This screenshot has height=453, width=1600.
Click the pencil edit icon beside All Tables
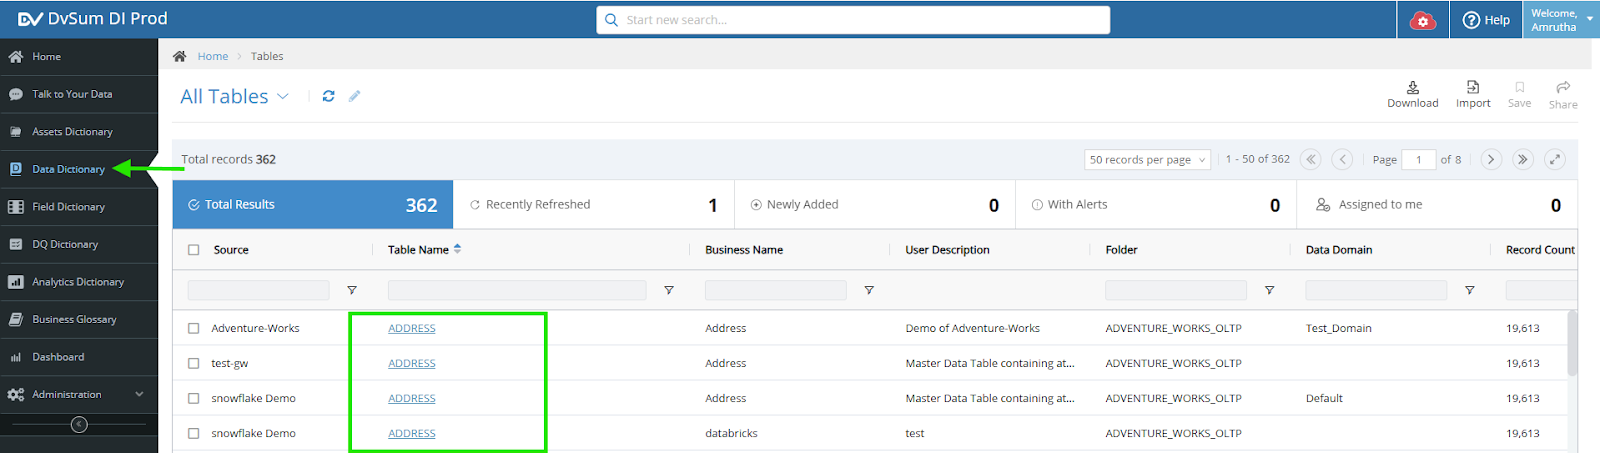(x=354, y=96)
